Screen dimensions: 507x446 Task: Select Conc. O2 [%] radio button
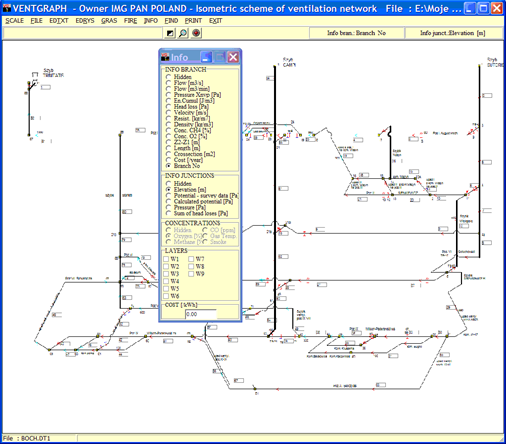point(168,136)
